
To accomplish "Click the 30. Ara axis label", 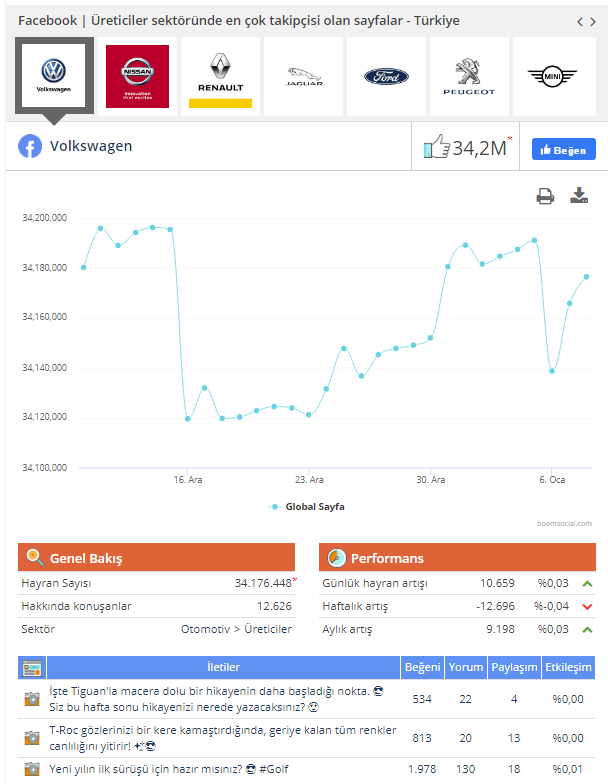I will [430, 480].
